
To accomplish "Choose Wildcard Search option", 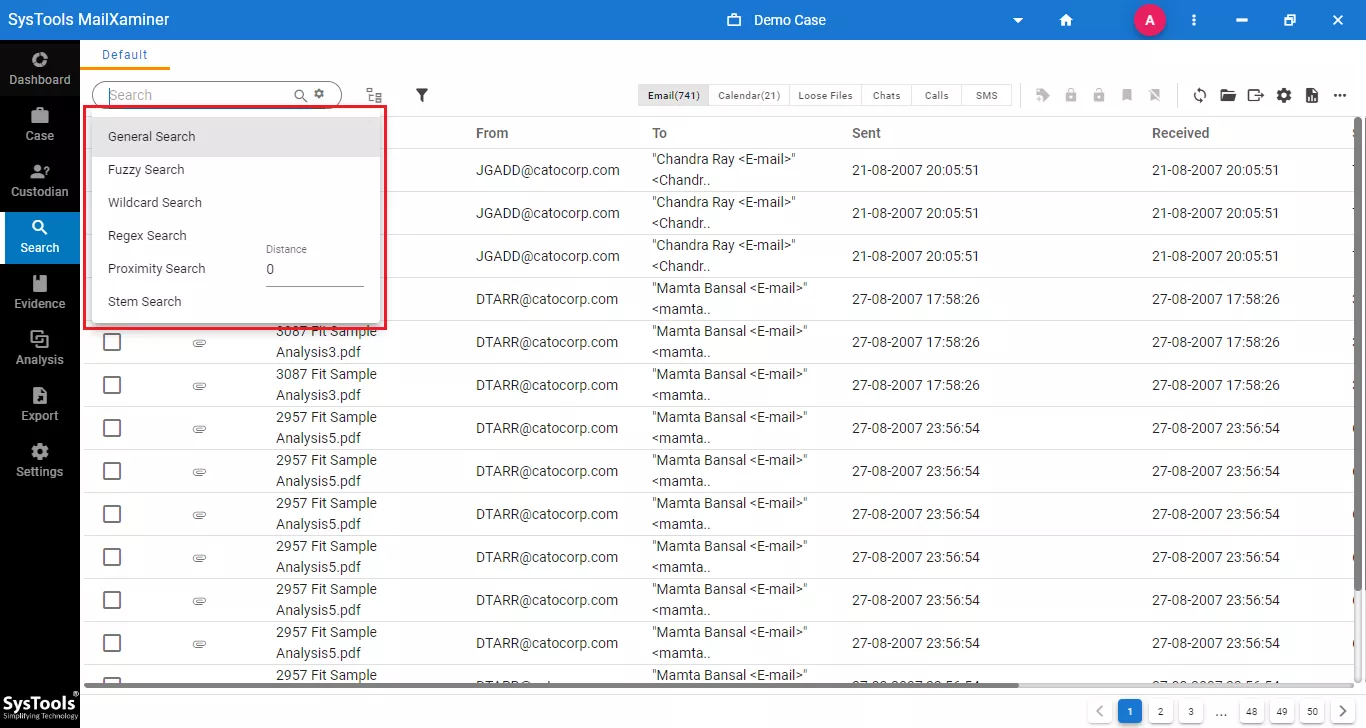I will (x=236, y=203).
